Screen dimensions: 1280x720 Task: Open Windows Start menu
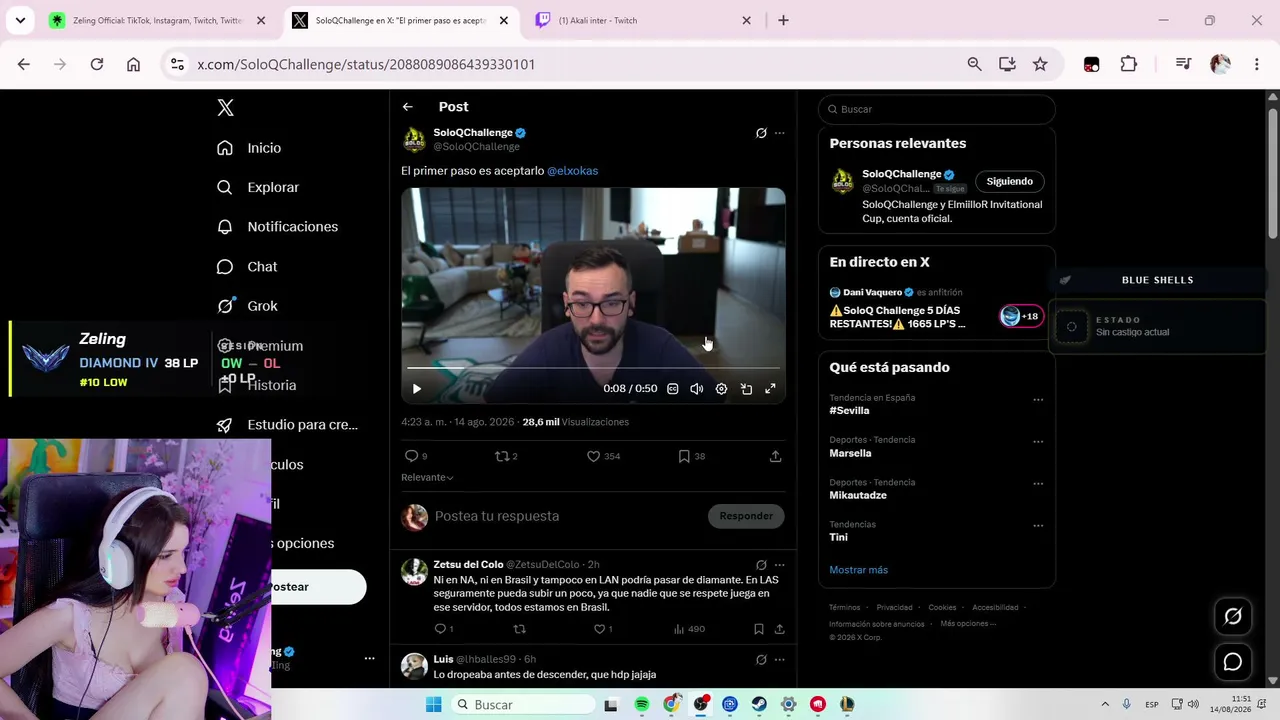click(x=433, y=705)
